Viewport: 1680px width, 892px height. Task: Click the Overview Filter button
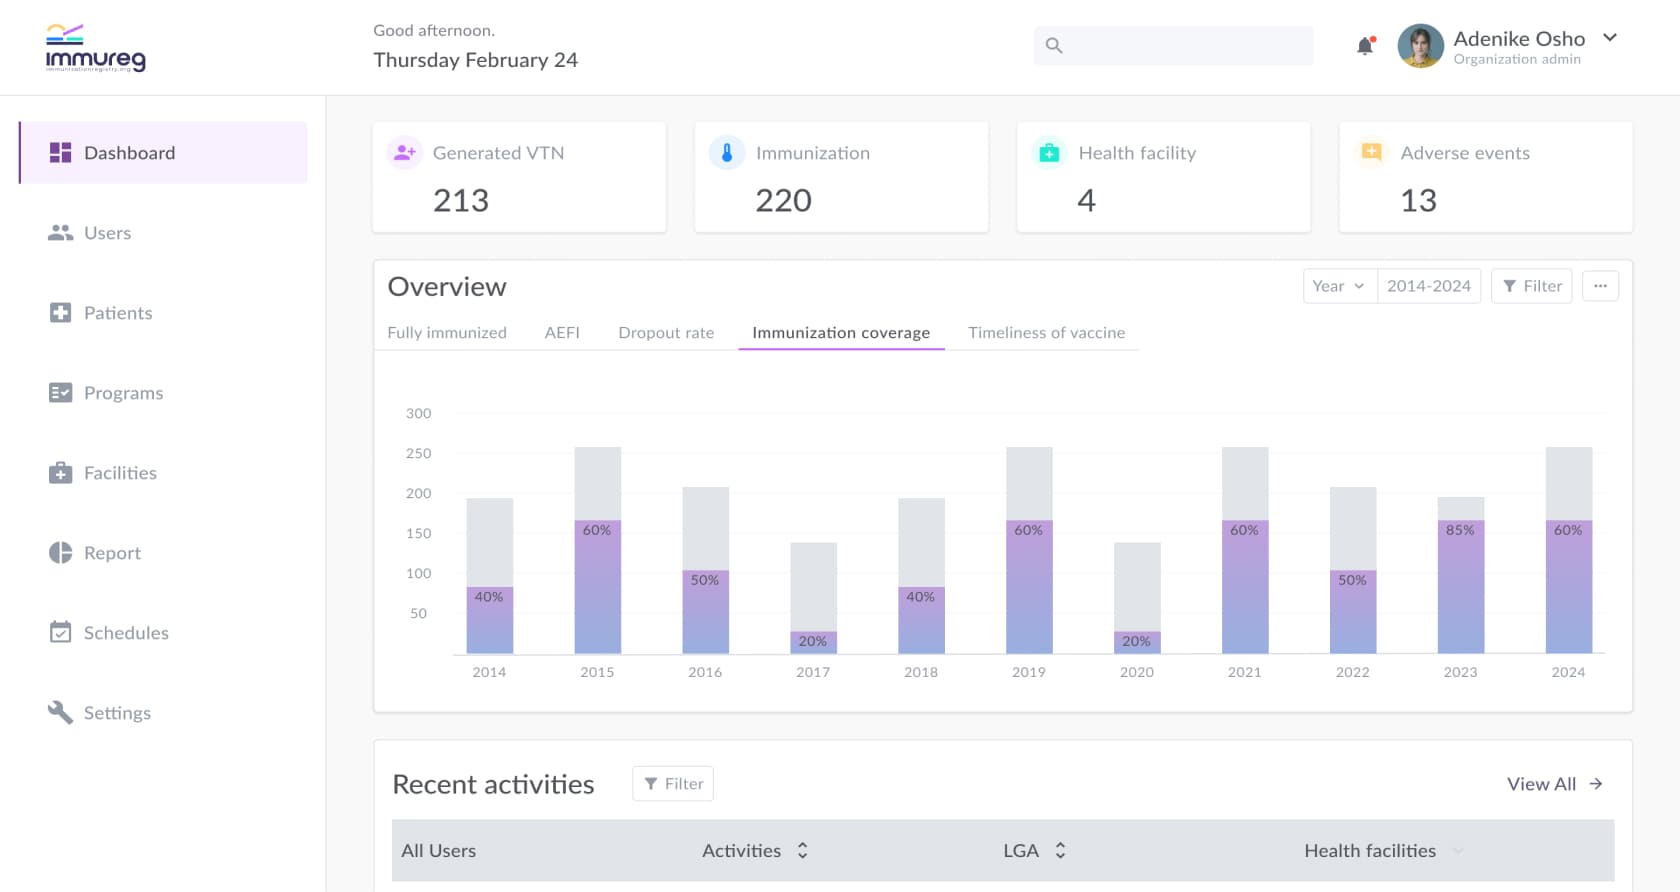[1532, 286]
